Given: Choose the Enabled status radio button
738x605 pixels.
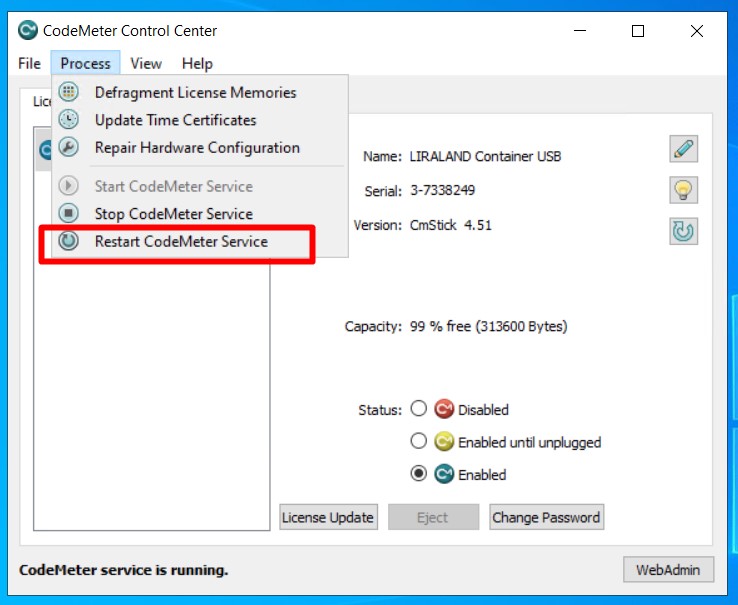Looking at the screenshot, I should 419,474.
